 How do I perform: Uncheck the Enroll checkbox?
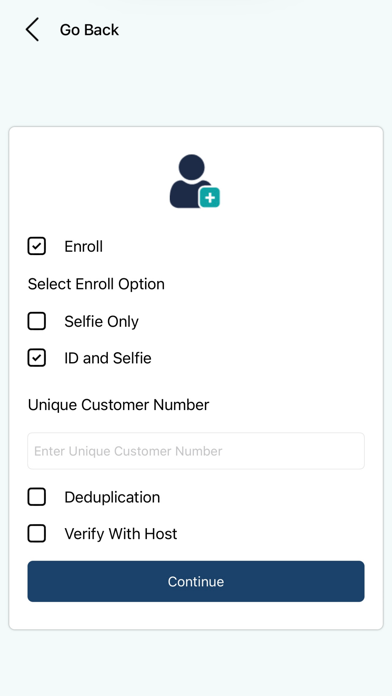click(37, 246)
